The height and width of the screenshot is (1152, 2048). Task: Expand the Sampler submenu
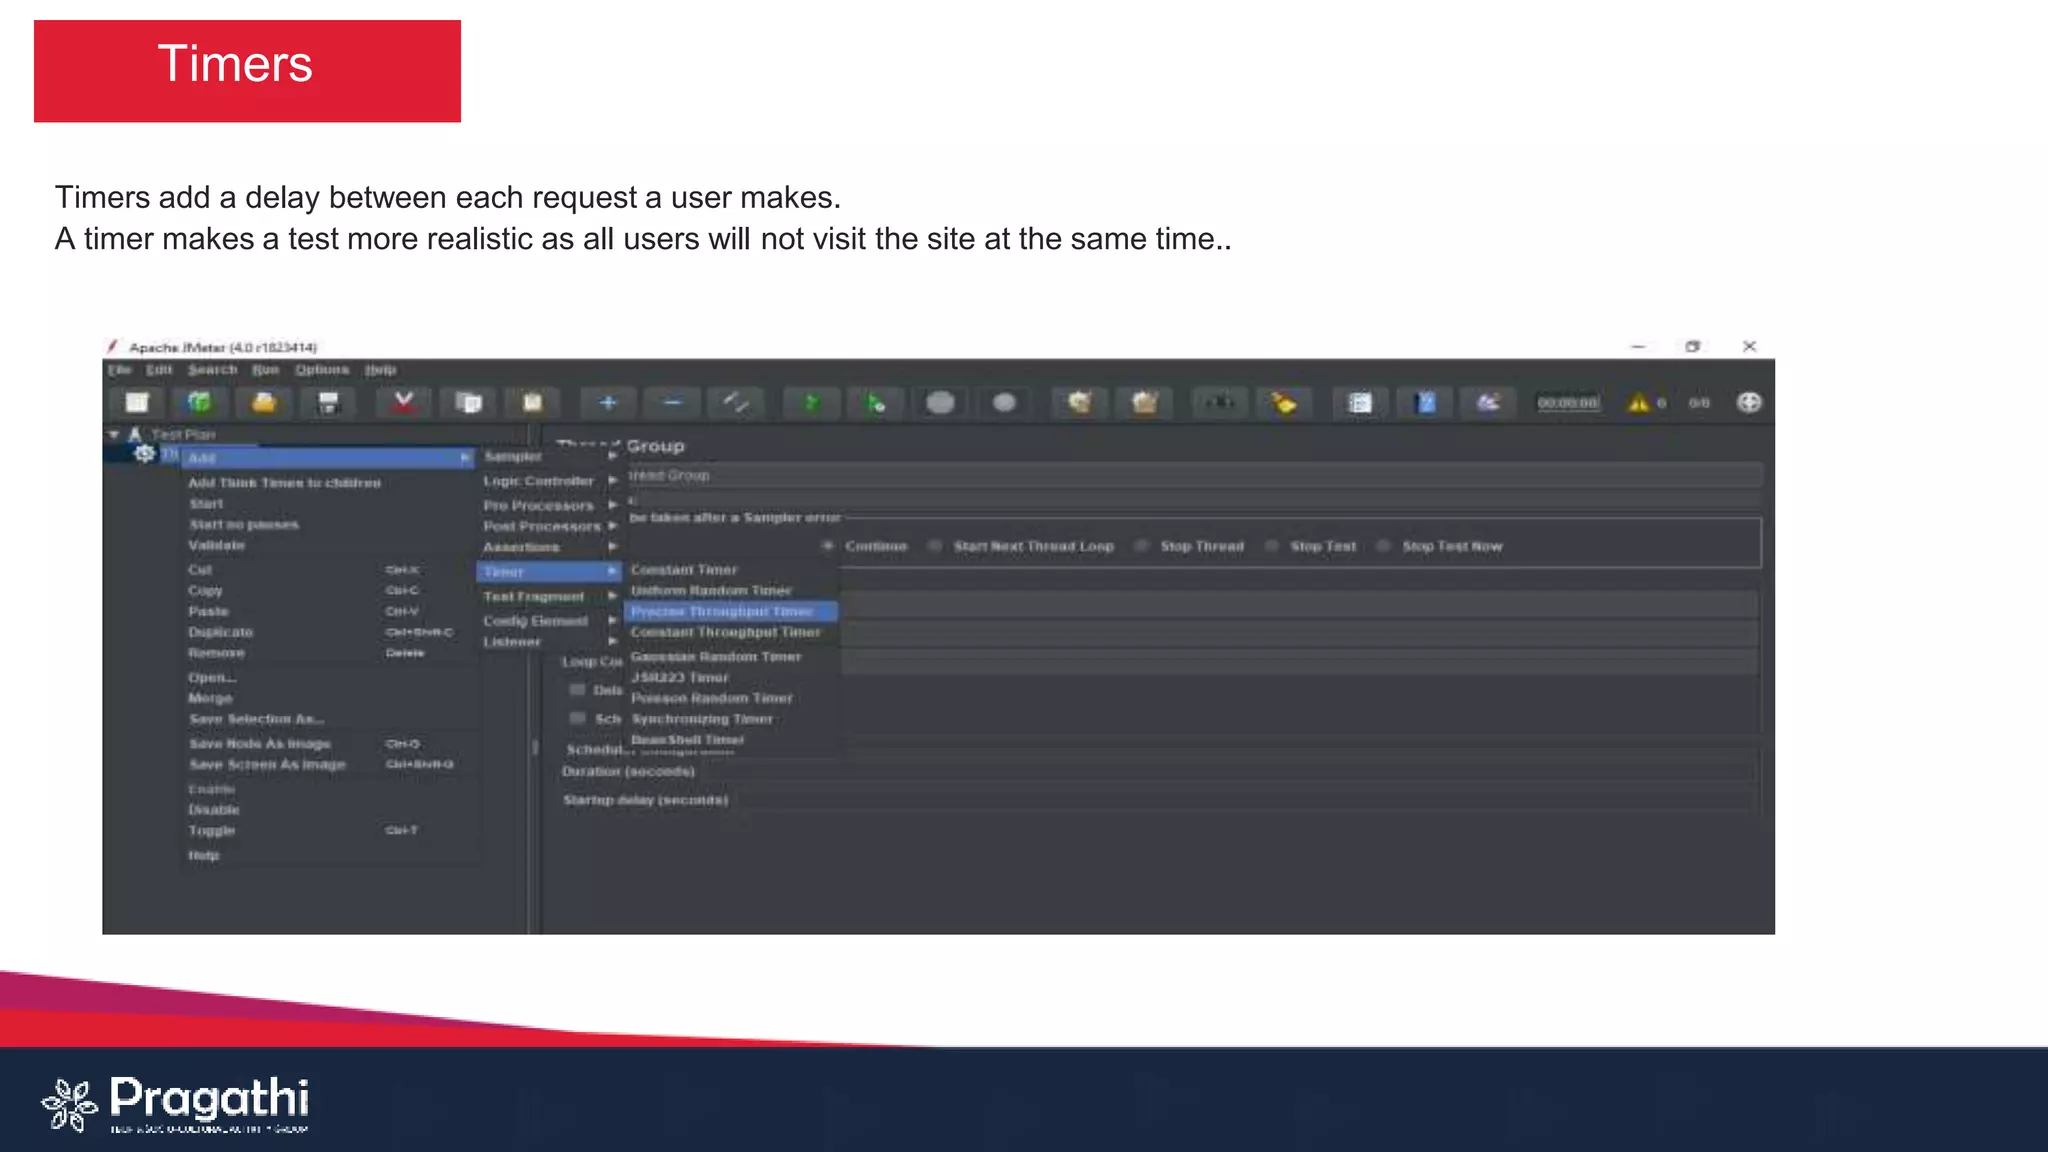(x=550, y=456)
